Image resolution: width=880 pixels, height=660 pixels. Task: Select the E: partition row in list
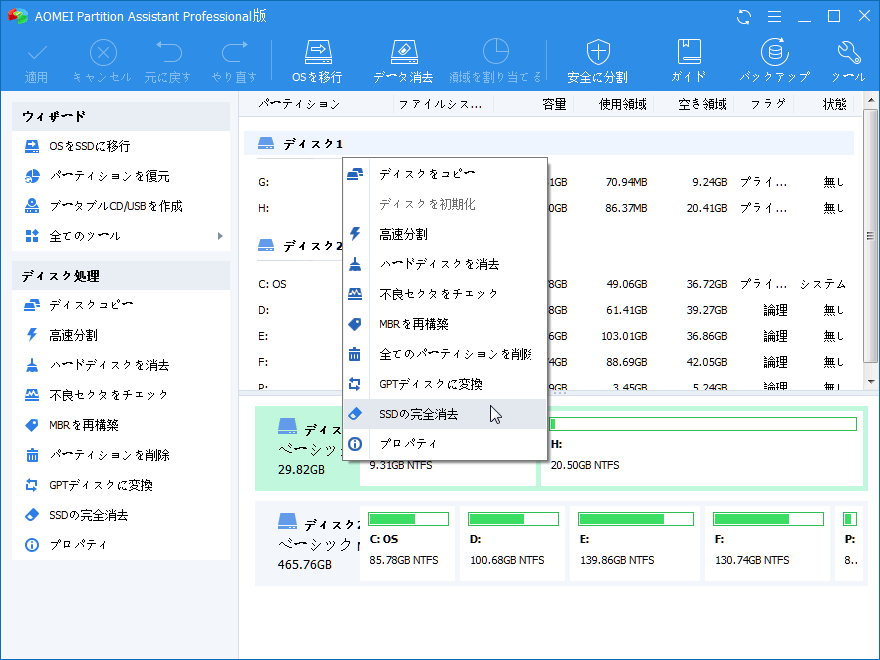coord(549,336)
